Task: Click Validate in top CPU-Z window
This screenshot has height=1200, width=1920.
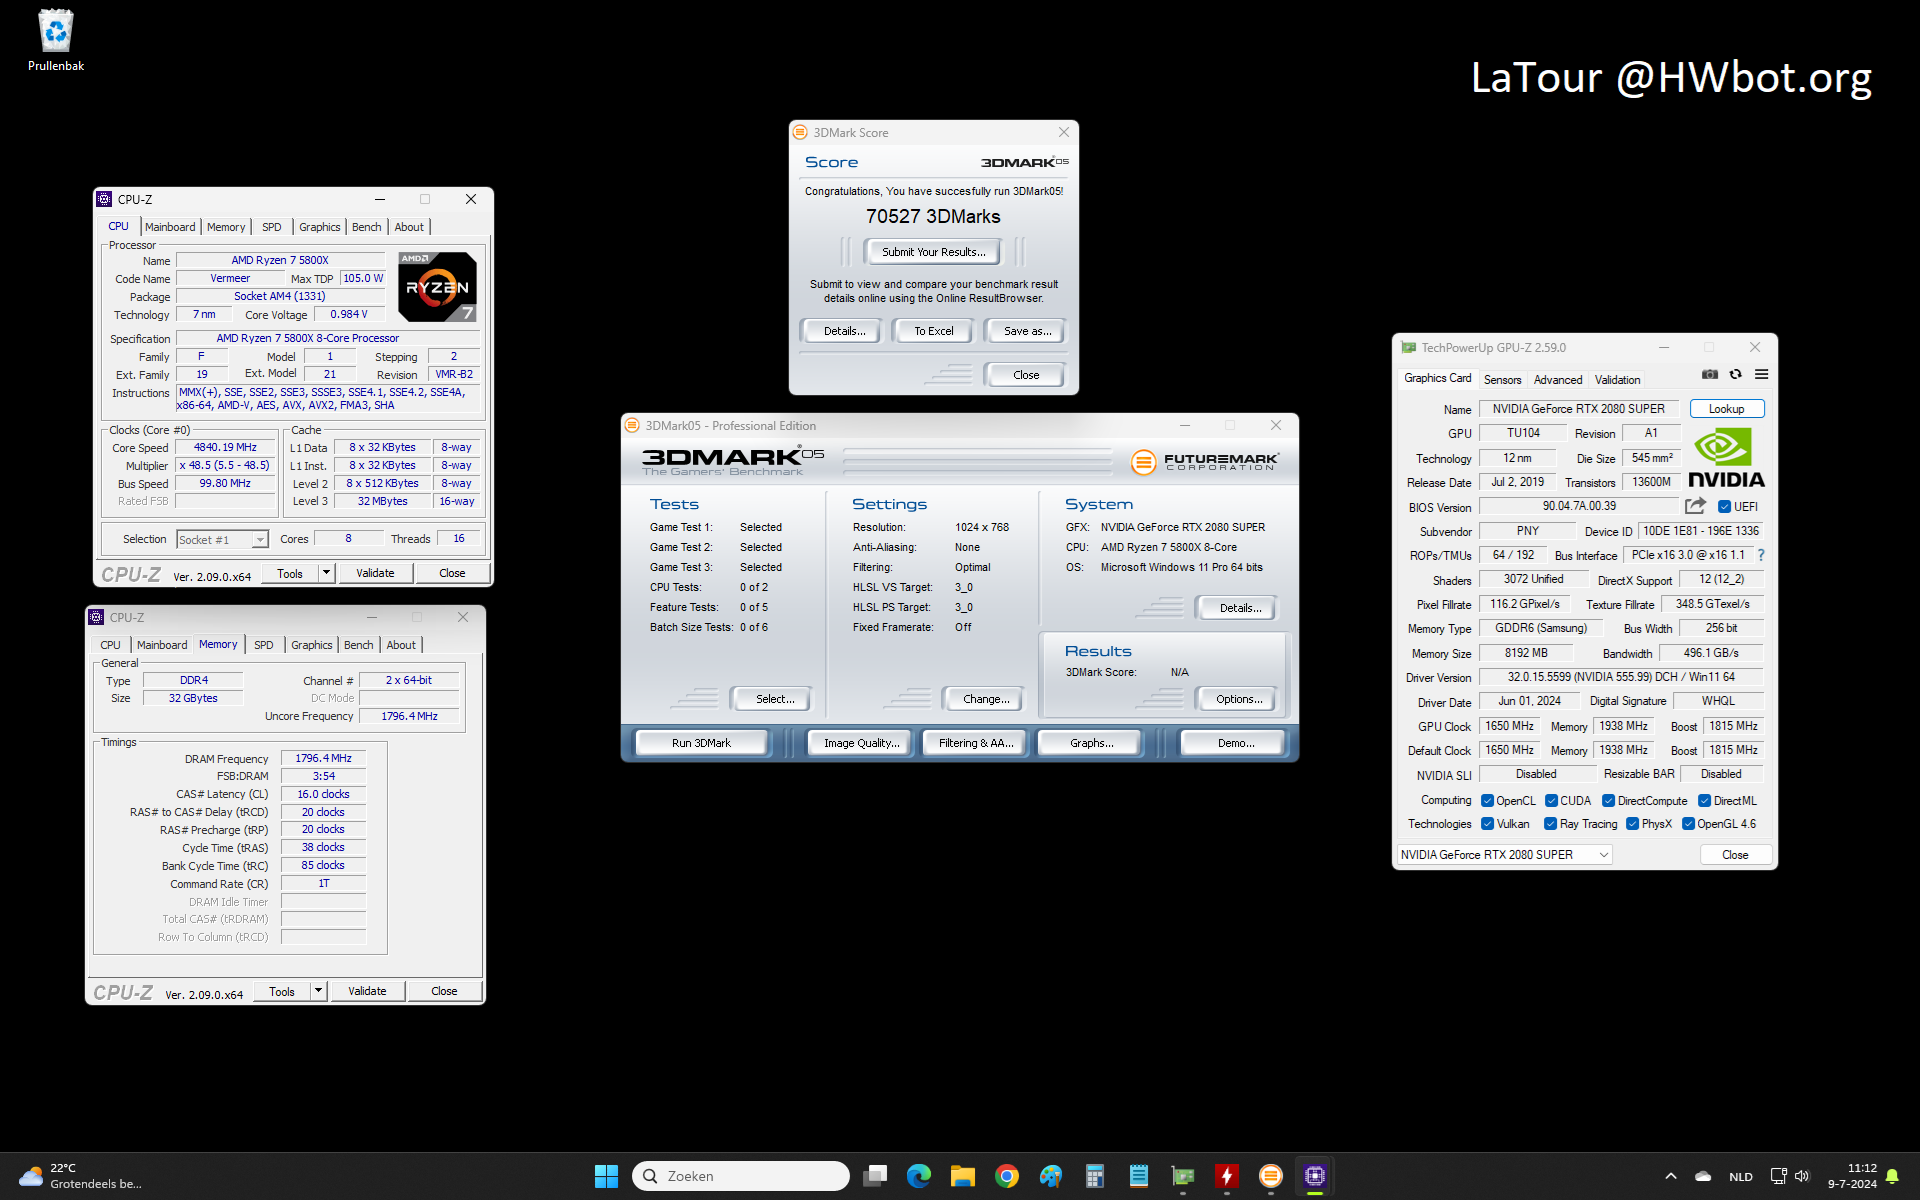Action: coord(375,573)
